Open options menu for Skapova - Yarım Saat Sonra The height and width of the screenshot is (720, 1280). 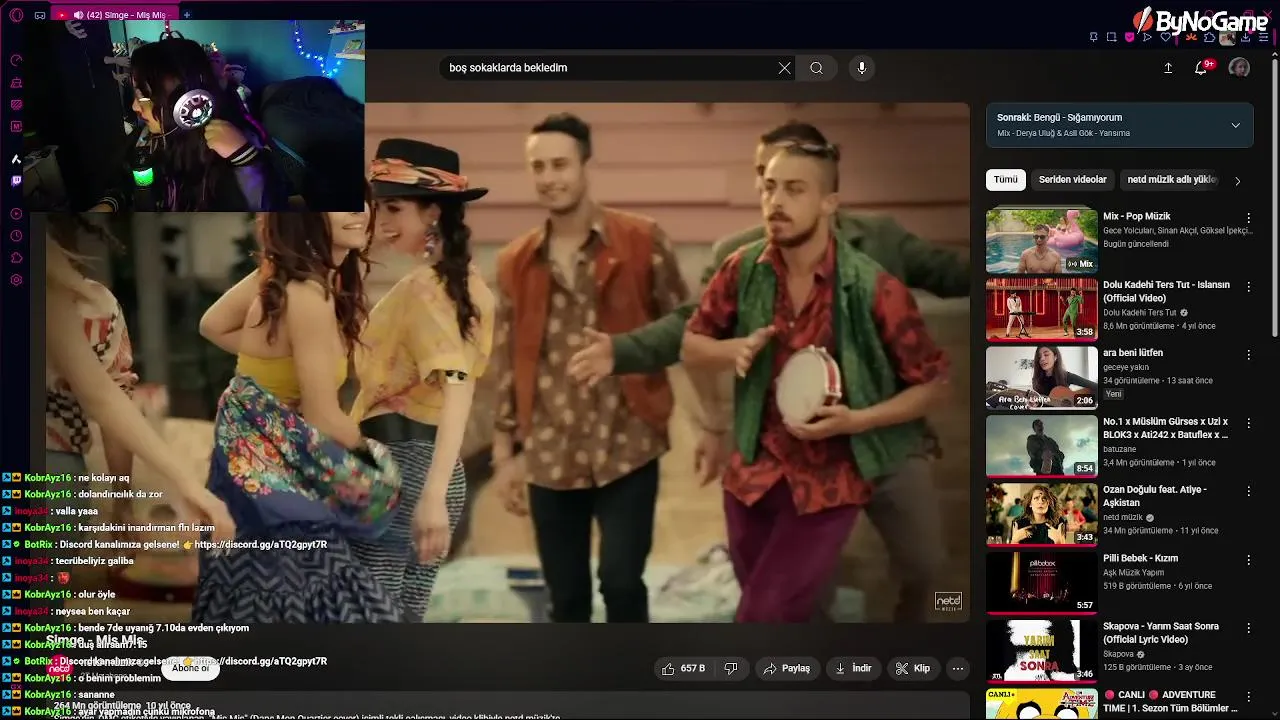1249,628
